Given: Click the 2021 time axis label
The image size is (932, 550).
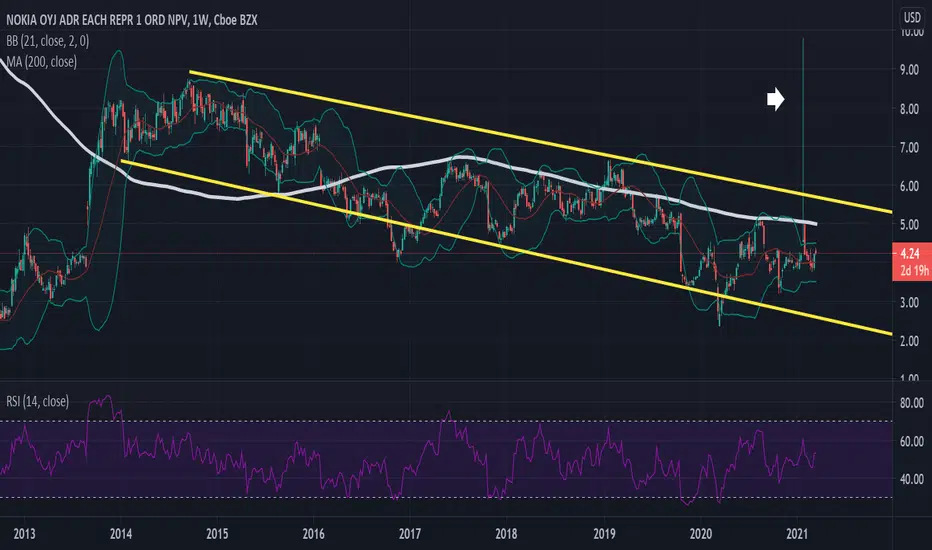Looking at the screenshot, I should [797, 533].
